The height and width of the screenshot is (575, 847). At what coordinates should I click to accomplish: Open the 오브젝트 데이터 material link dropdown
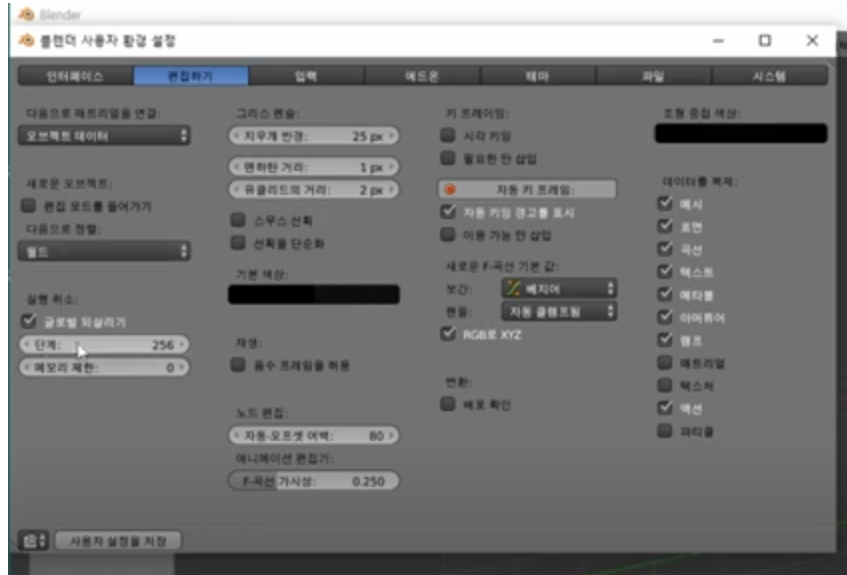pyautogui.click(x=104, y=136)
